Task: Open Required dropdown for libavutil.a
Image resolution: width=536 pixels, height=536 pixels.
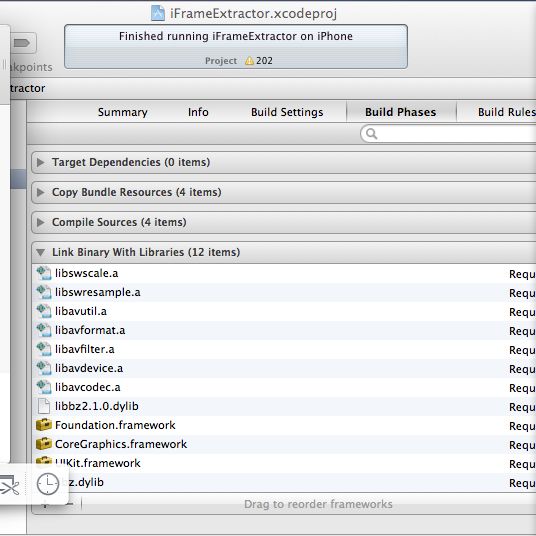Action: [x=522, y=312]
